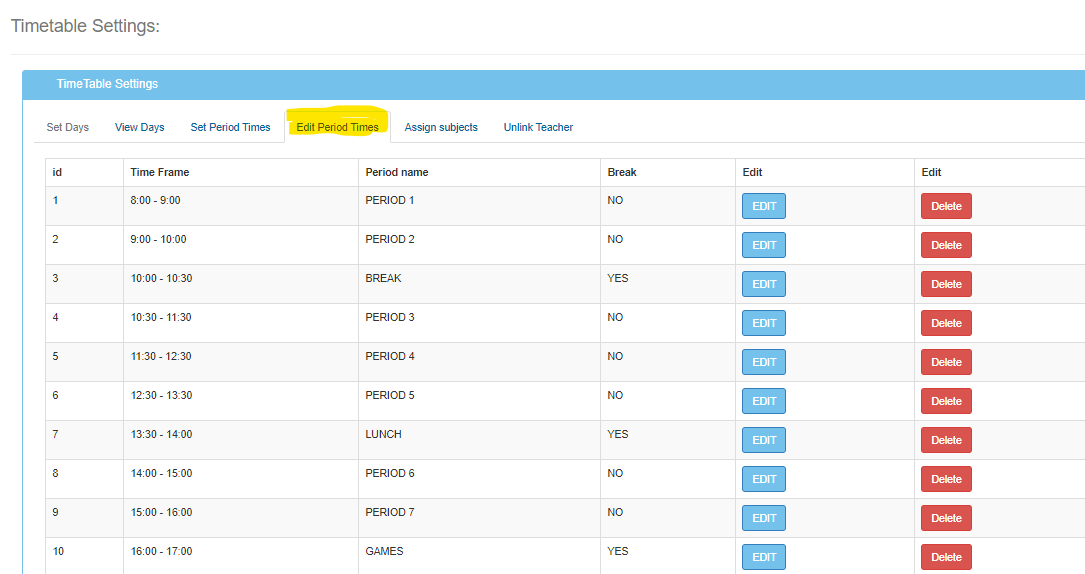Viewport: 1085px width, 574px height.
Task: Switch to the View Days tab
Action: coord(139,127)
